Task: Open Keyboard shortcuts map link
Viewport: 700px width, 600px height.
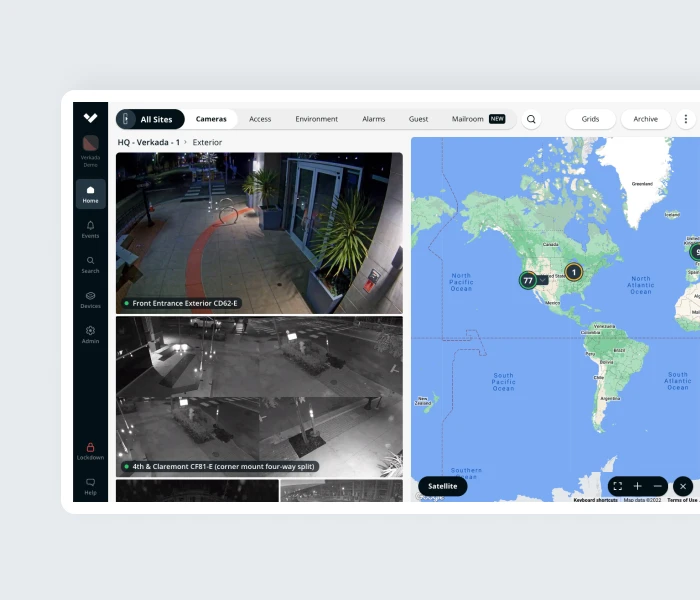Action: point(596,500)
